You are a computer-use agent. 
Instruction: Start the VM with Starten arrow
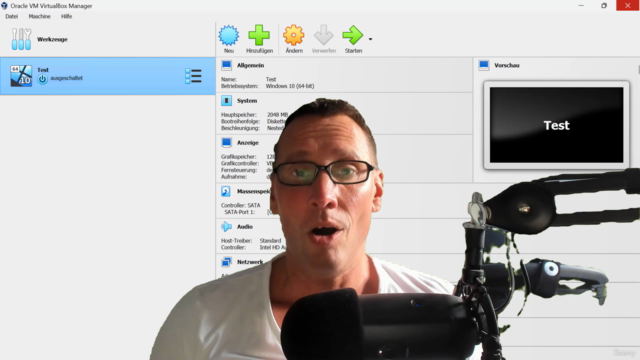[x=353, y=35]
